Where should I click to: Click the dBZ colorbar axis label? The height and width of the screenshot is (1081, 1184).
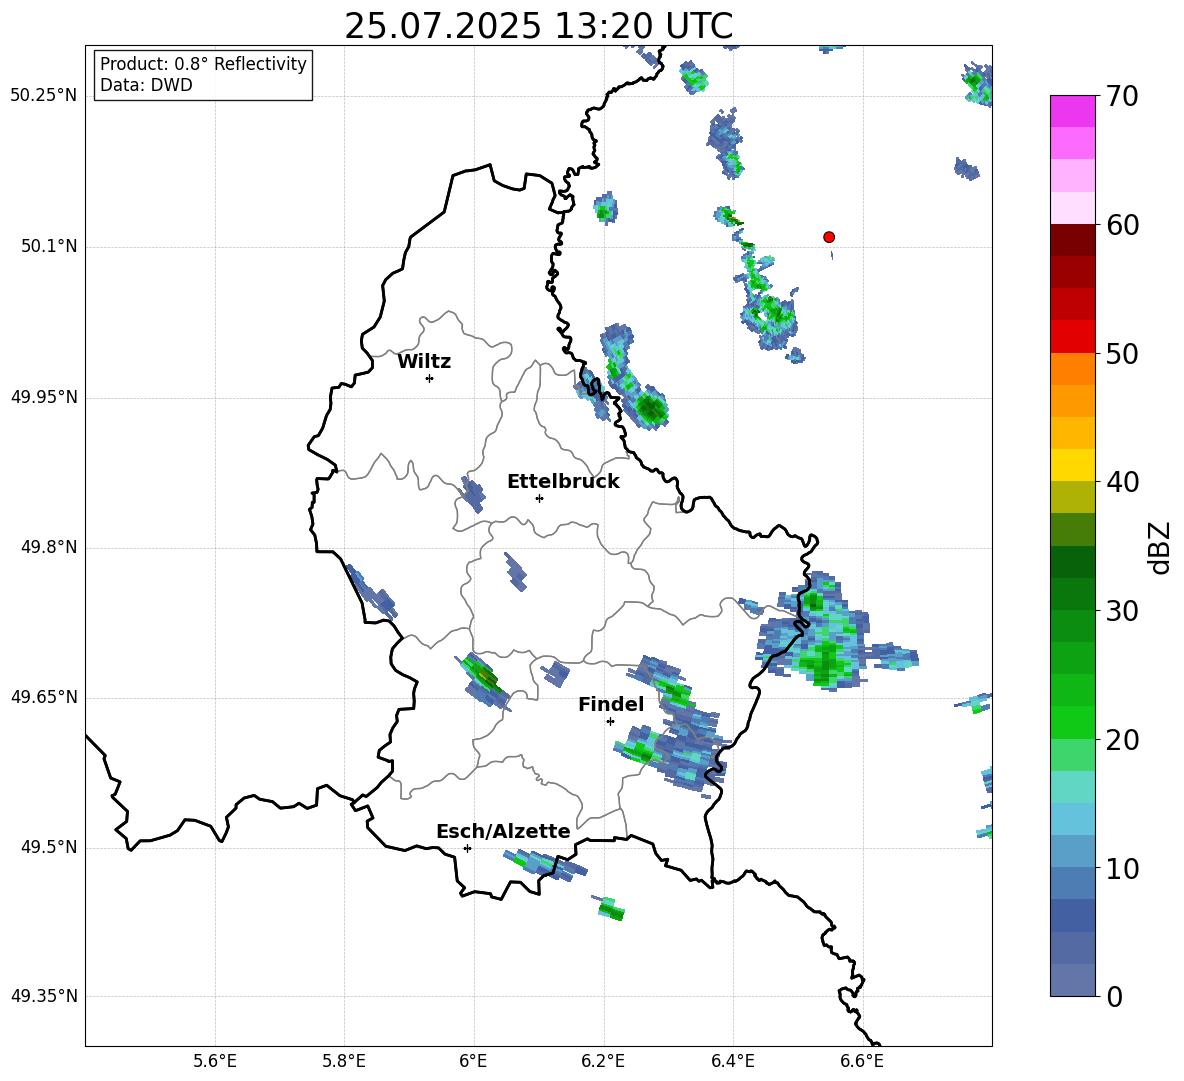(1160, 547)
